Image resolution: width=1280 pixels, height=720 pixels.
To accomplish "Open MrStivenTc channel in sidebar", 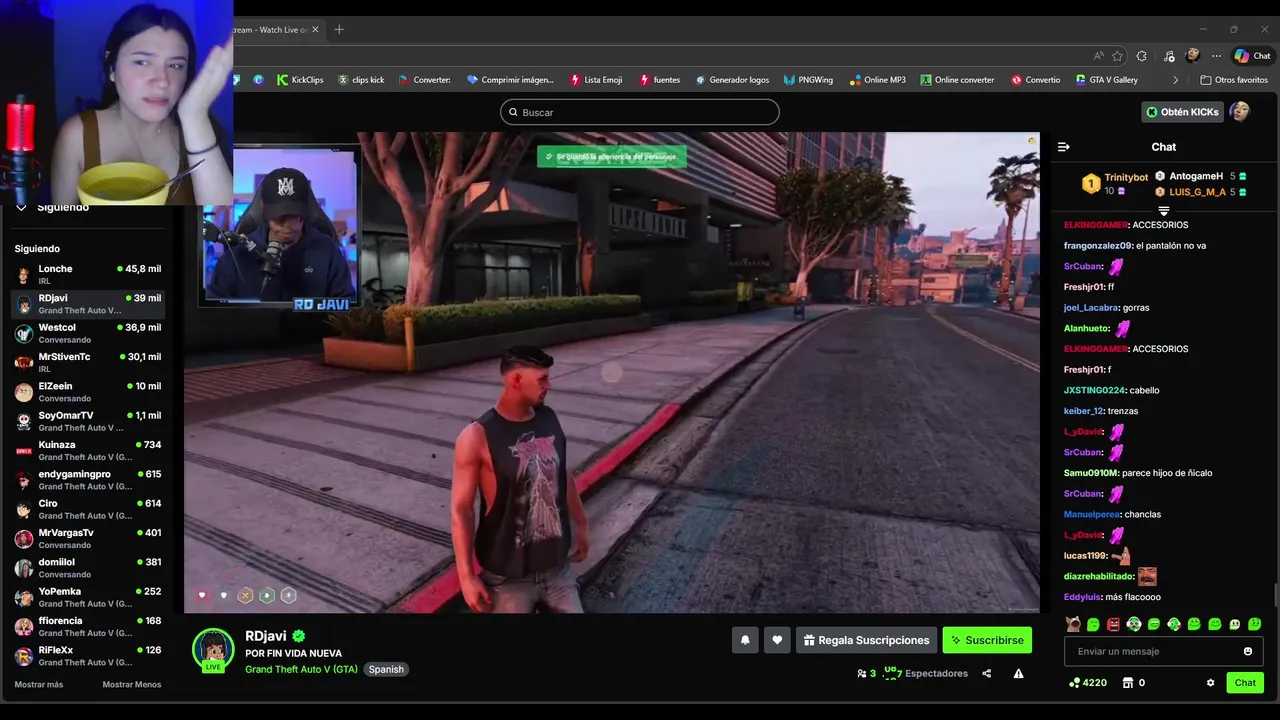I will click(x=88, y=362).
